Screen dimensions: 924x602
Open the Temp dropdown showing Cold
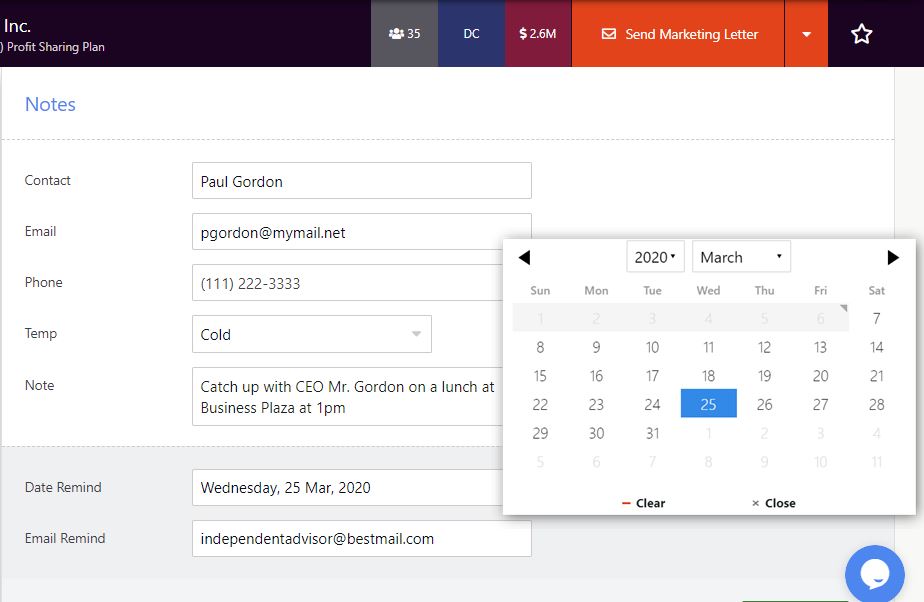pos(311,335)
